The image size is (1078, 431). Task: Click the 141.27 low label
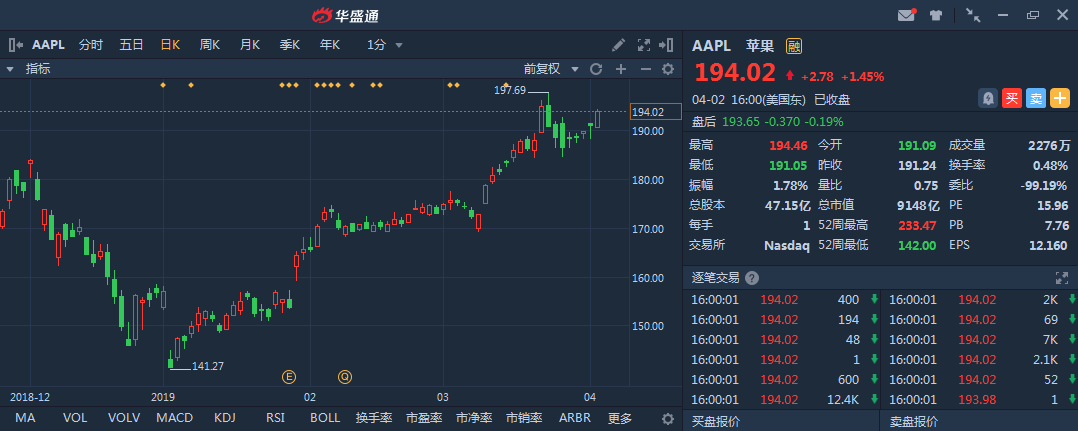(x=208, y=366)
